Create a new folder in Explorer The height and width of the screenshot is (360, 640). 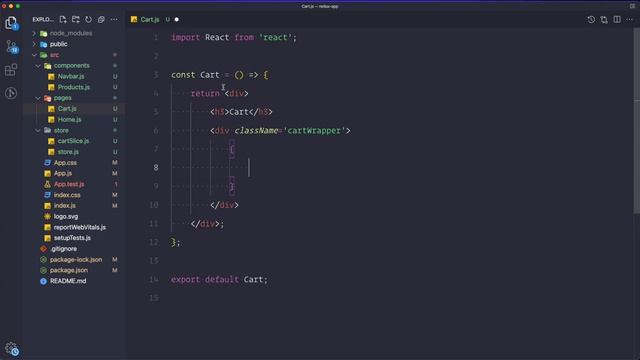76,20
